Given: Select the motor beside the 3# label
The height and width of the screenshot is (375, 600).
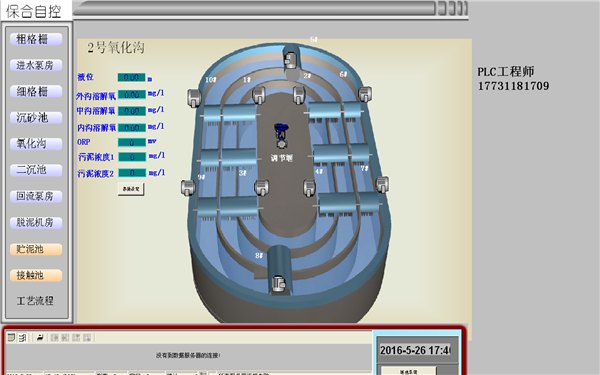Looking at the screenshot, I should (261, 188).
